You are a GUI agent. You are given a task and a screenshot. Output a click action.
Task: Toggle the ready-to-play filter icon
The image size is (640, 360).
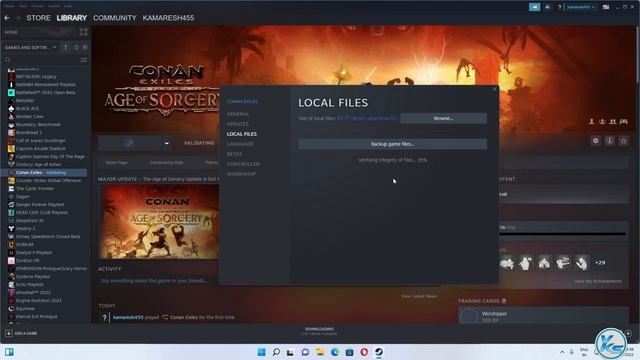84,47
